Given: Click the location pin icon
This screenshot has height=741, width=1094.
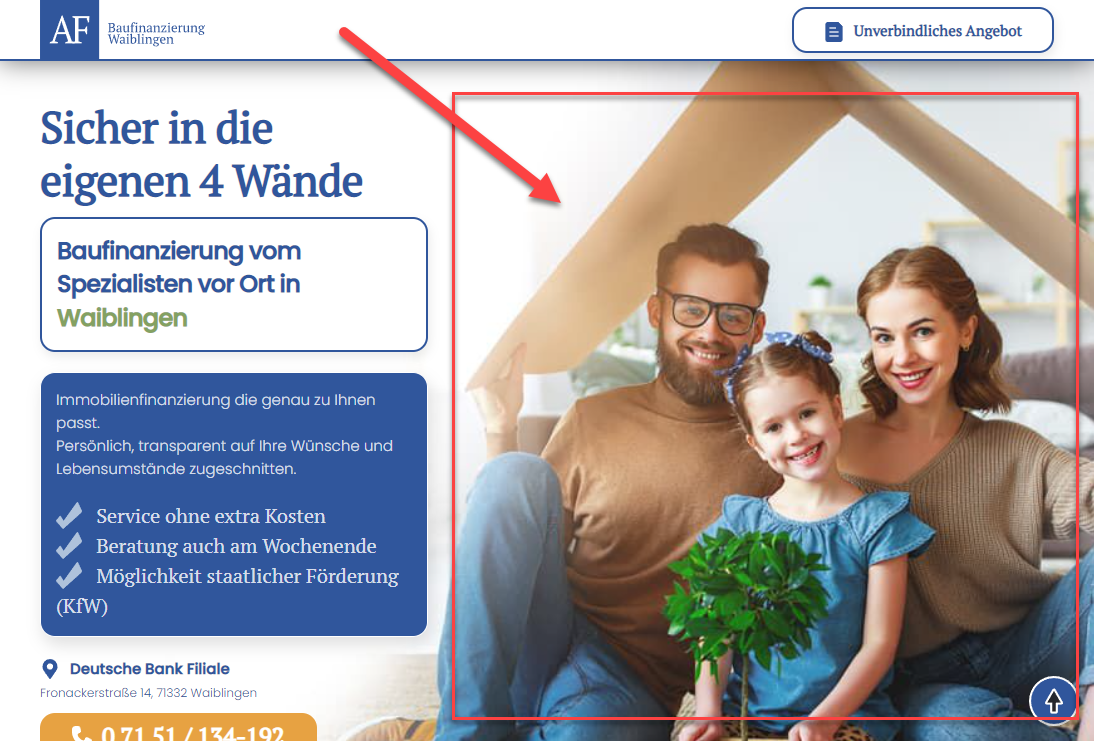Looking at the screenshot, I should click(x=50, y=669).
